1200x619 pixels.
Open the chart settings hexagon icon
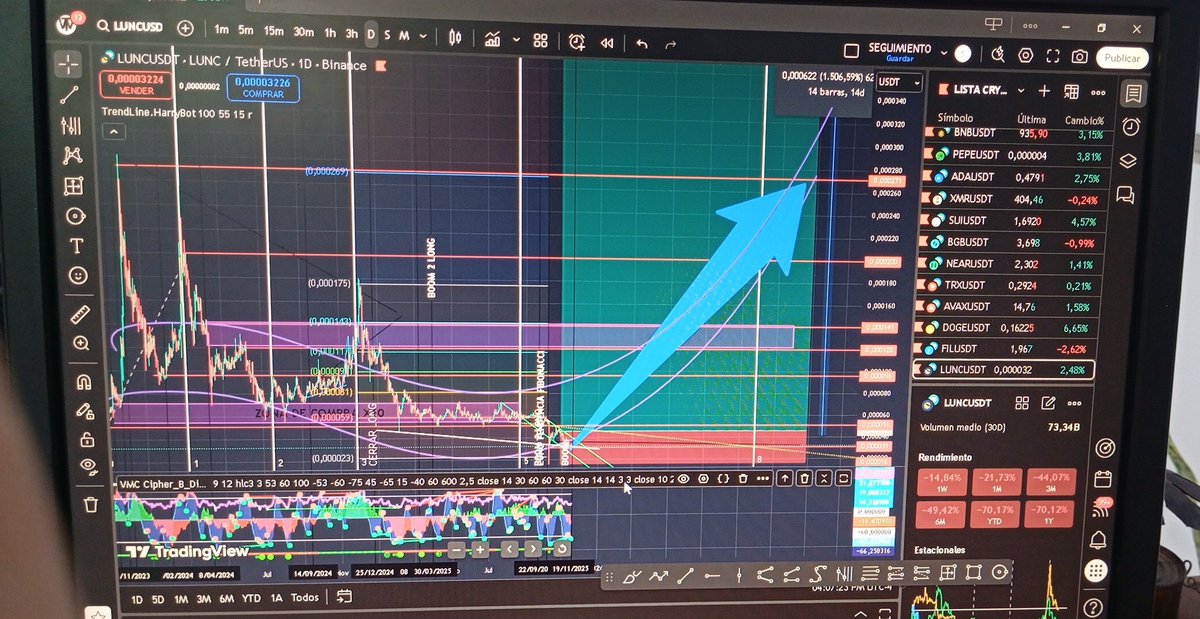click(1026, 55)
